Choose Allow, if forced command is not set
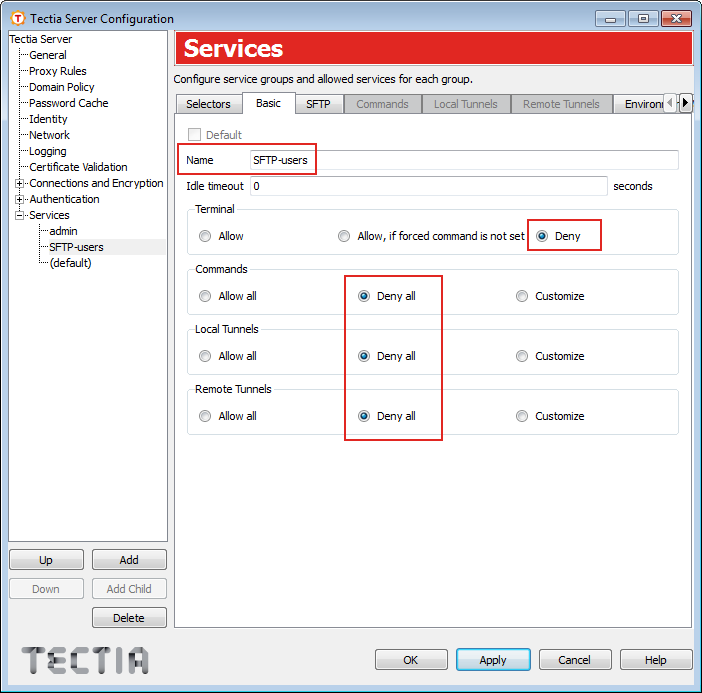The image size is (702, 693). 344,236
